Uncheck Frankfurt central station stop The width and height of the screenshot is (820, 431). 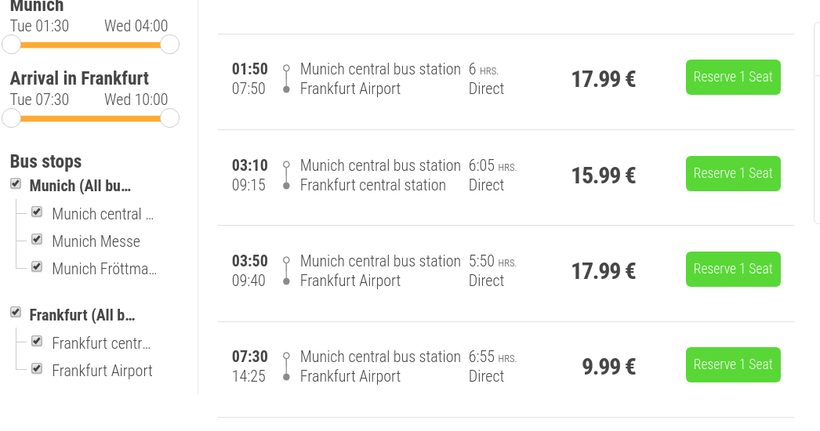[x=37, y=341]
